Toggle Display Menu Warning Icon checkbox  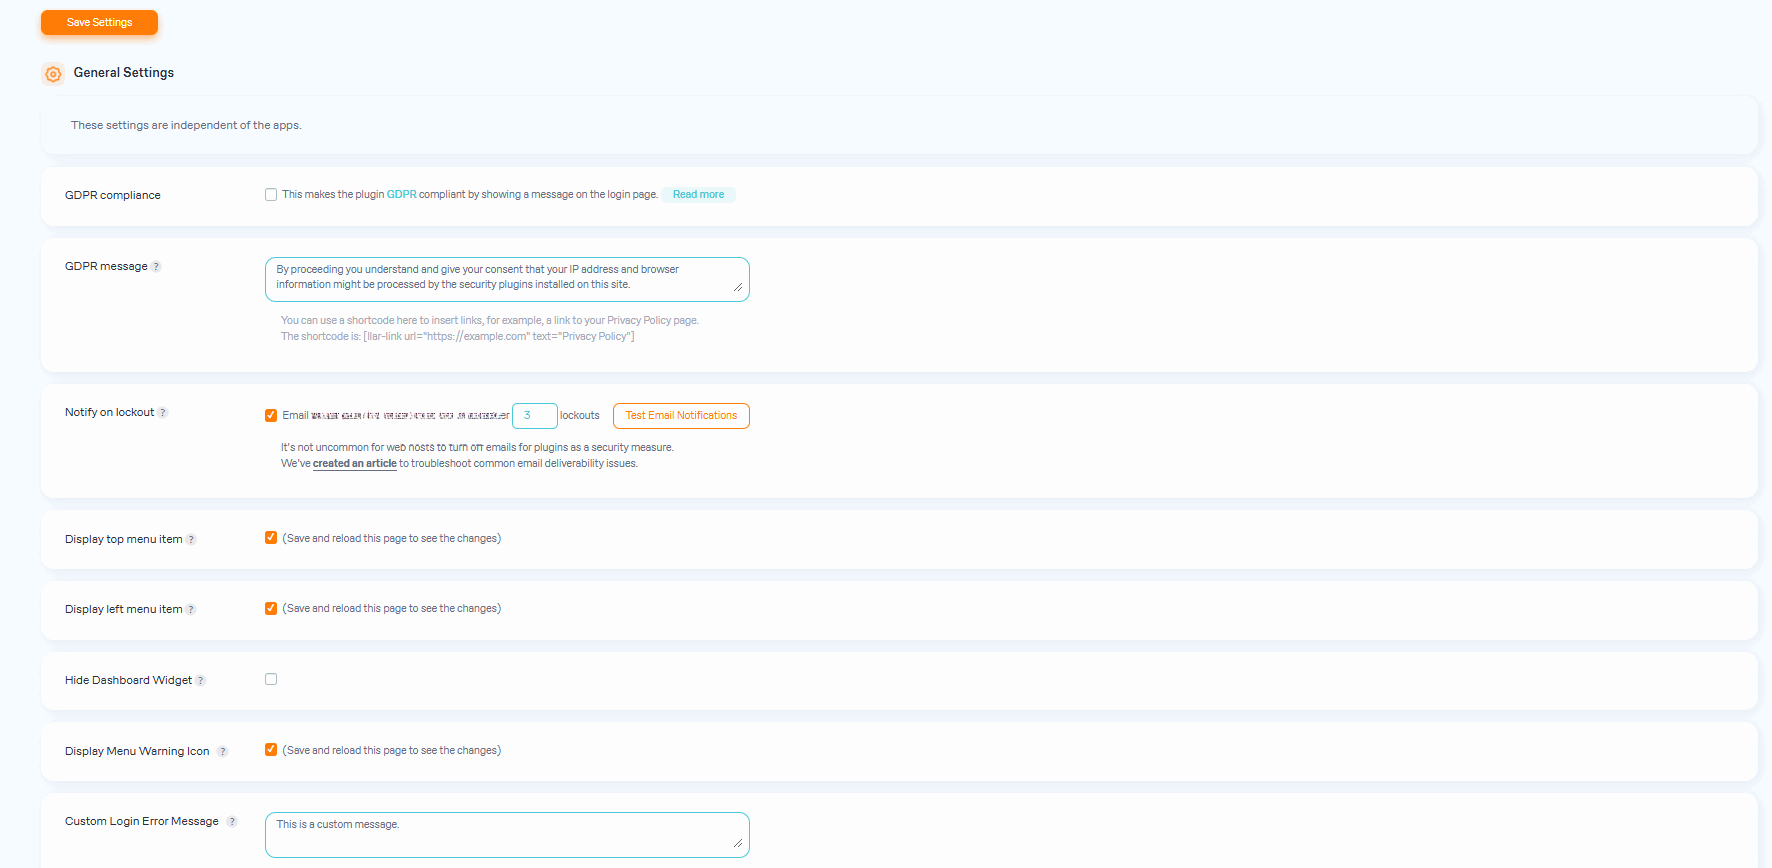271,750
